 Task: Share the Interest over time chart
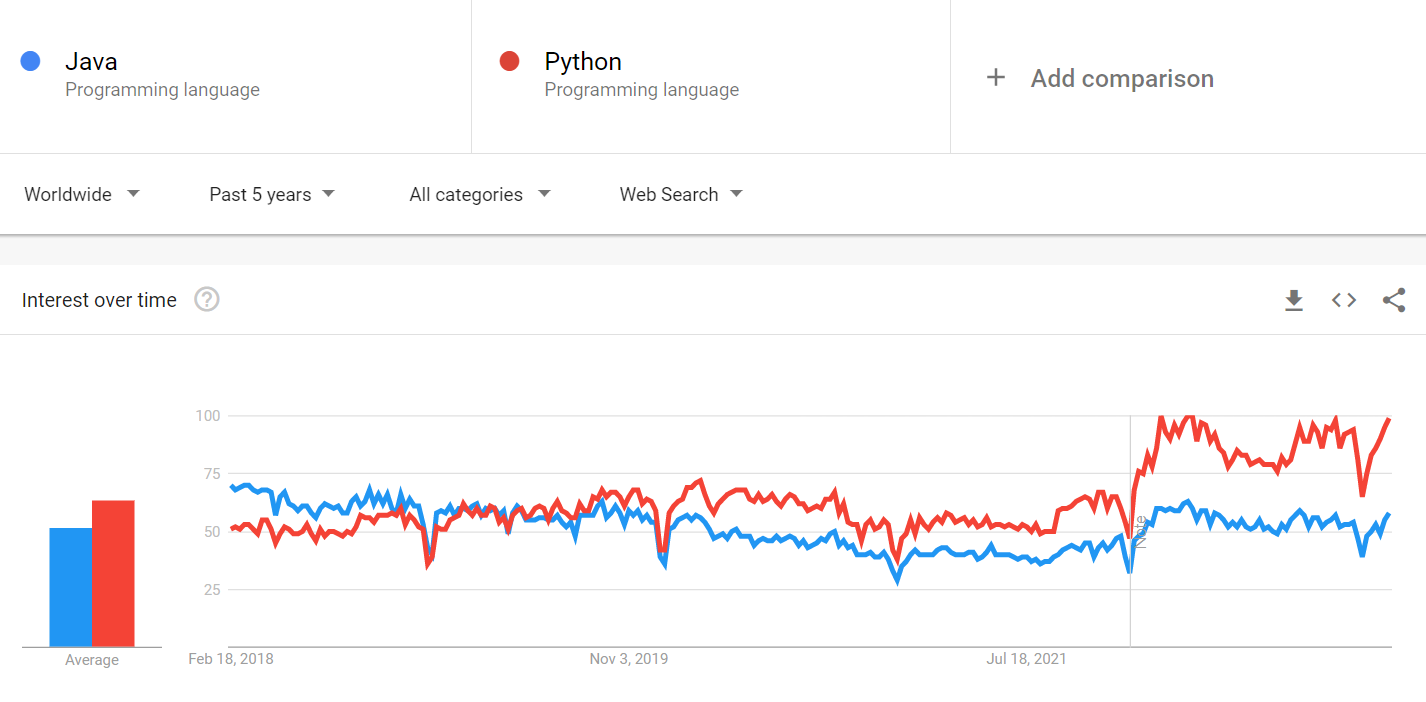click(1394, 299)
